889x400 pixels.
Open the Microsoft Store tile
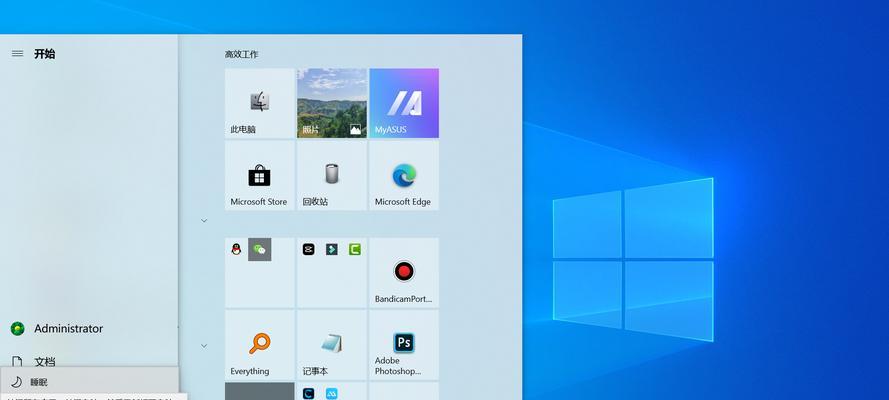(260, 176)
